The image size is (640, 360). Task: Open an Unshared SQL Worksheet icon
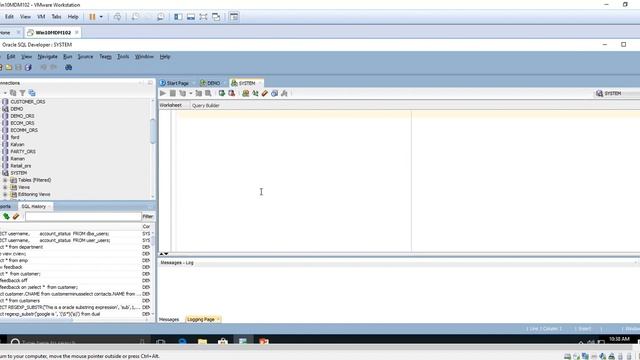click(x=246, y=93)
